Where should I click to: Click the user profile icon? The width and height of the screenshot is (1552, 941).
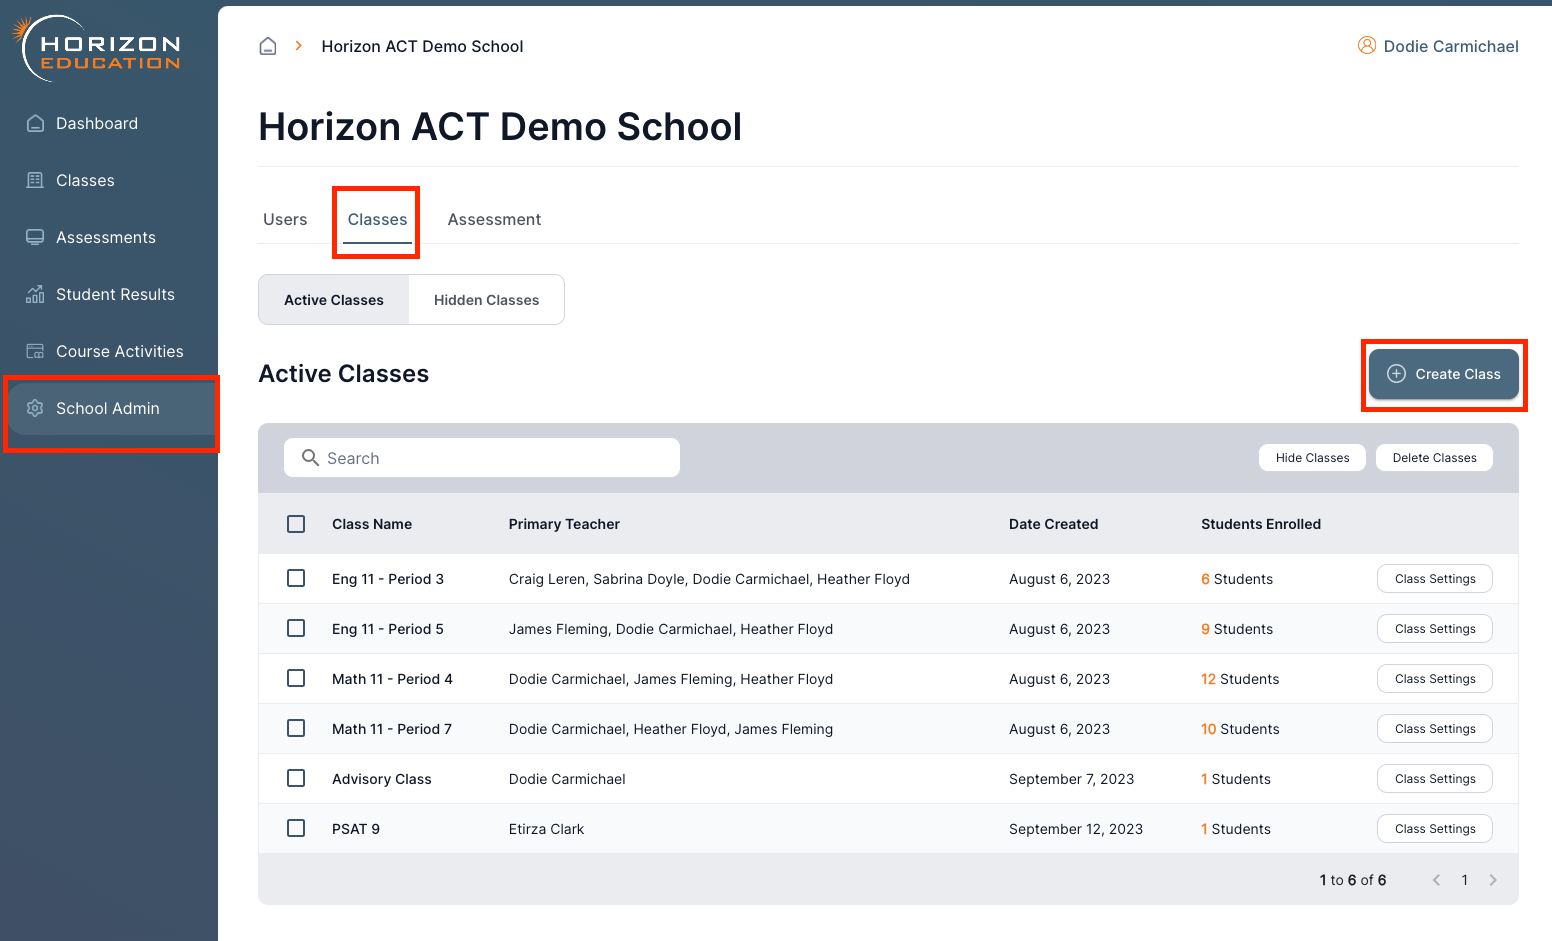click(1366, 46)
